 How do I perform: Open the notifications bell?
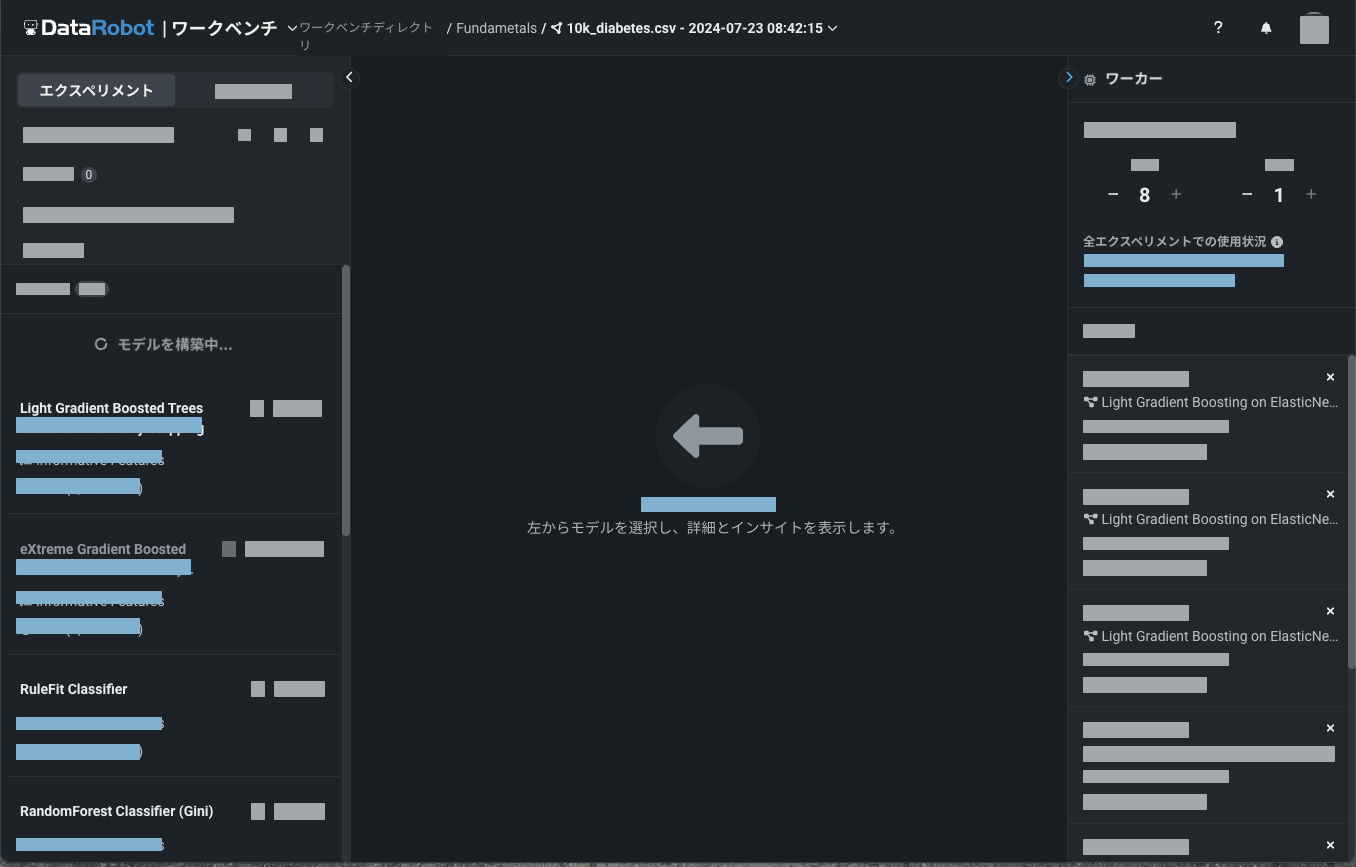click(1266, 28)
